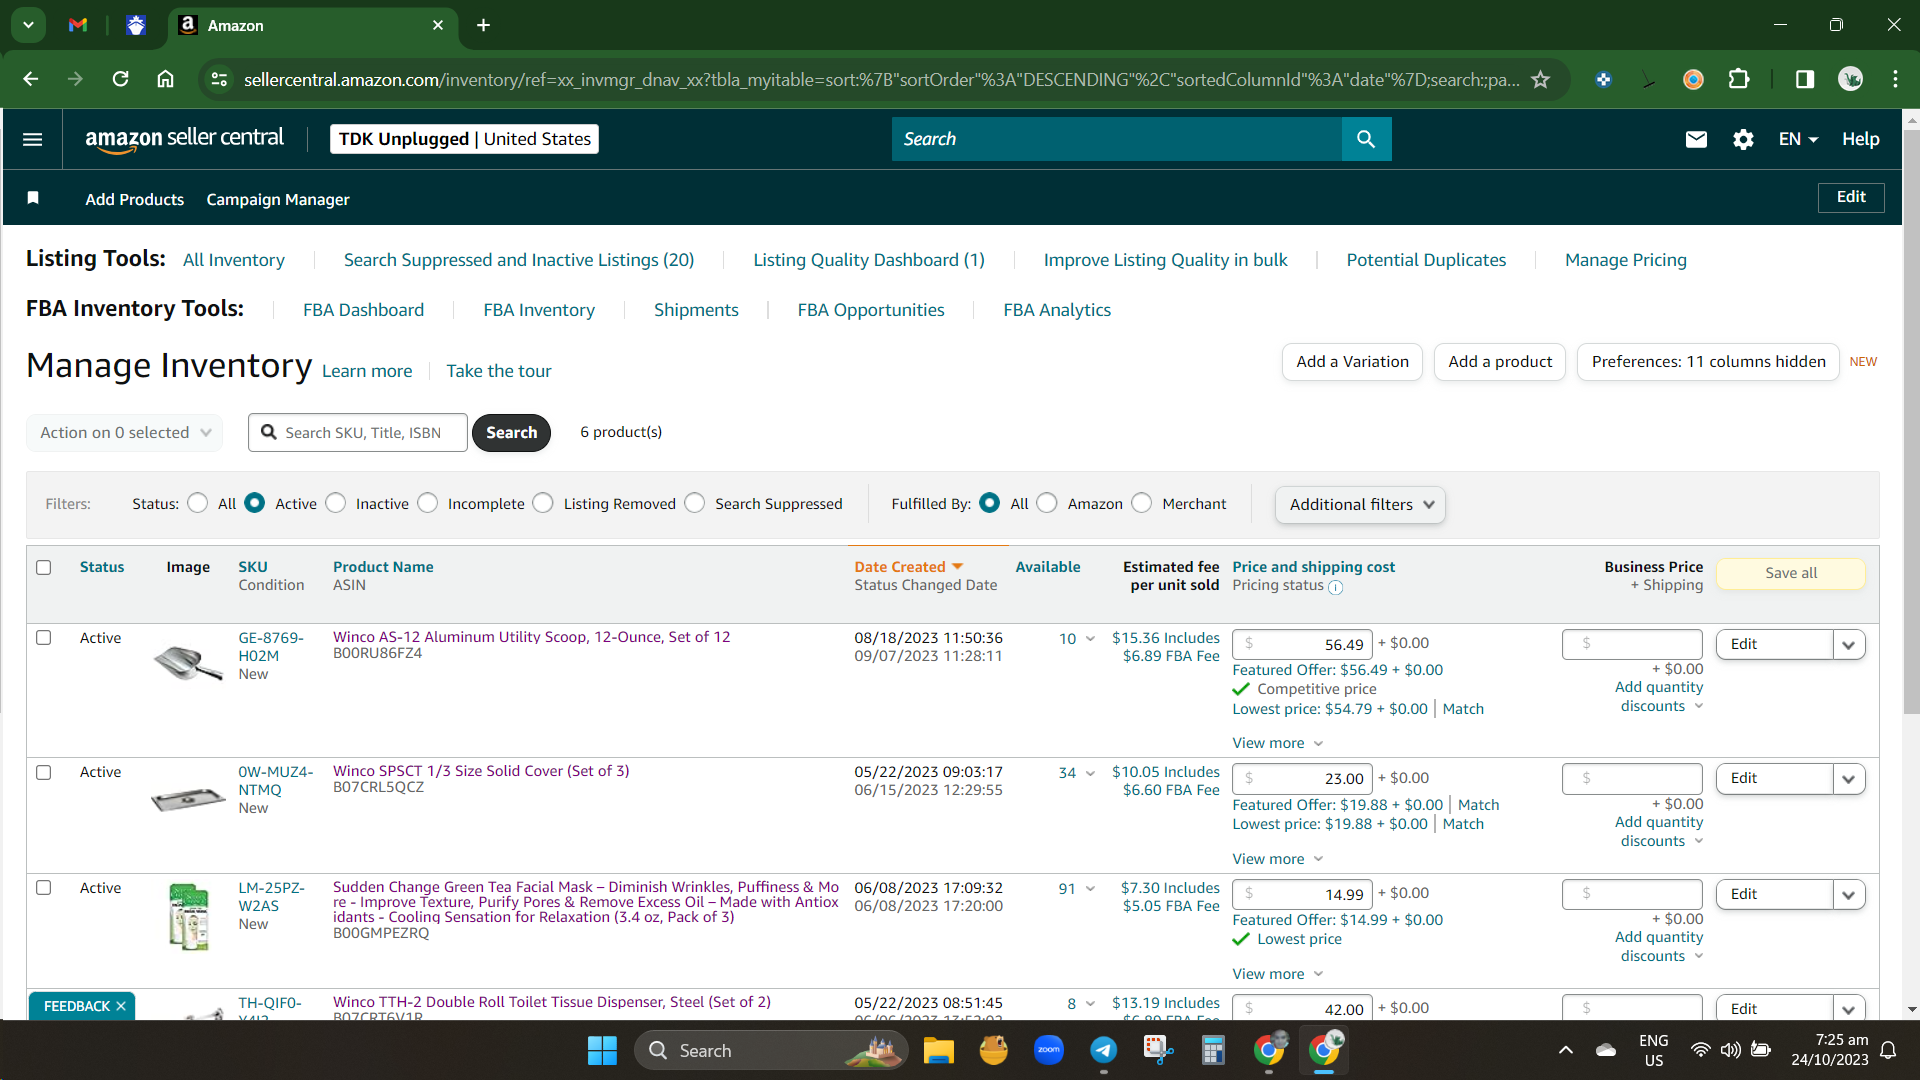Click Match next to Lowest price $54.79
Screen dimensions: 1920x1080
tap(1463, 709)
